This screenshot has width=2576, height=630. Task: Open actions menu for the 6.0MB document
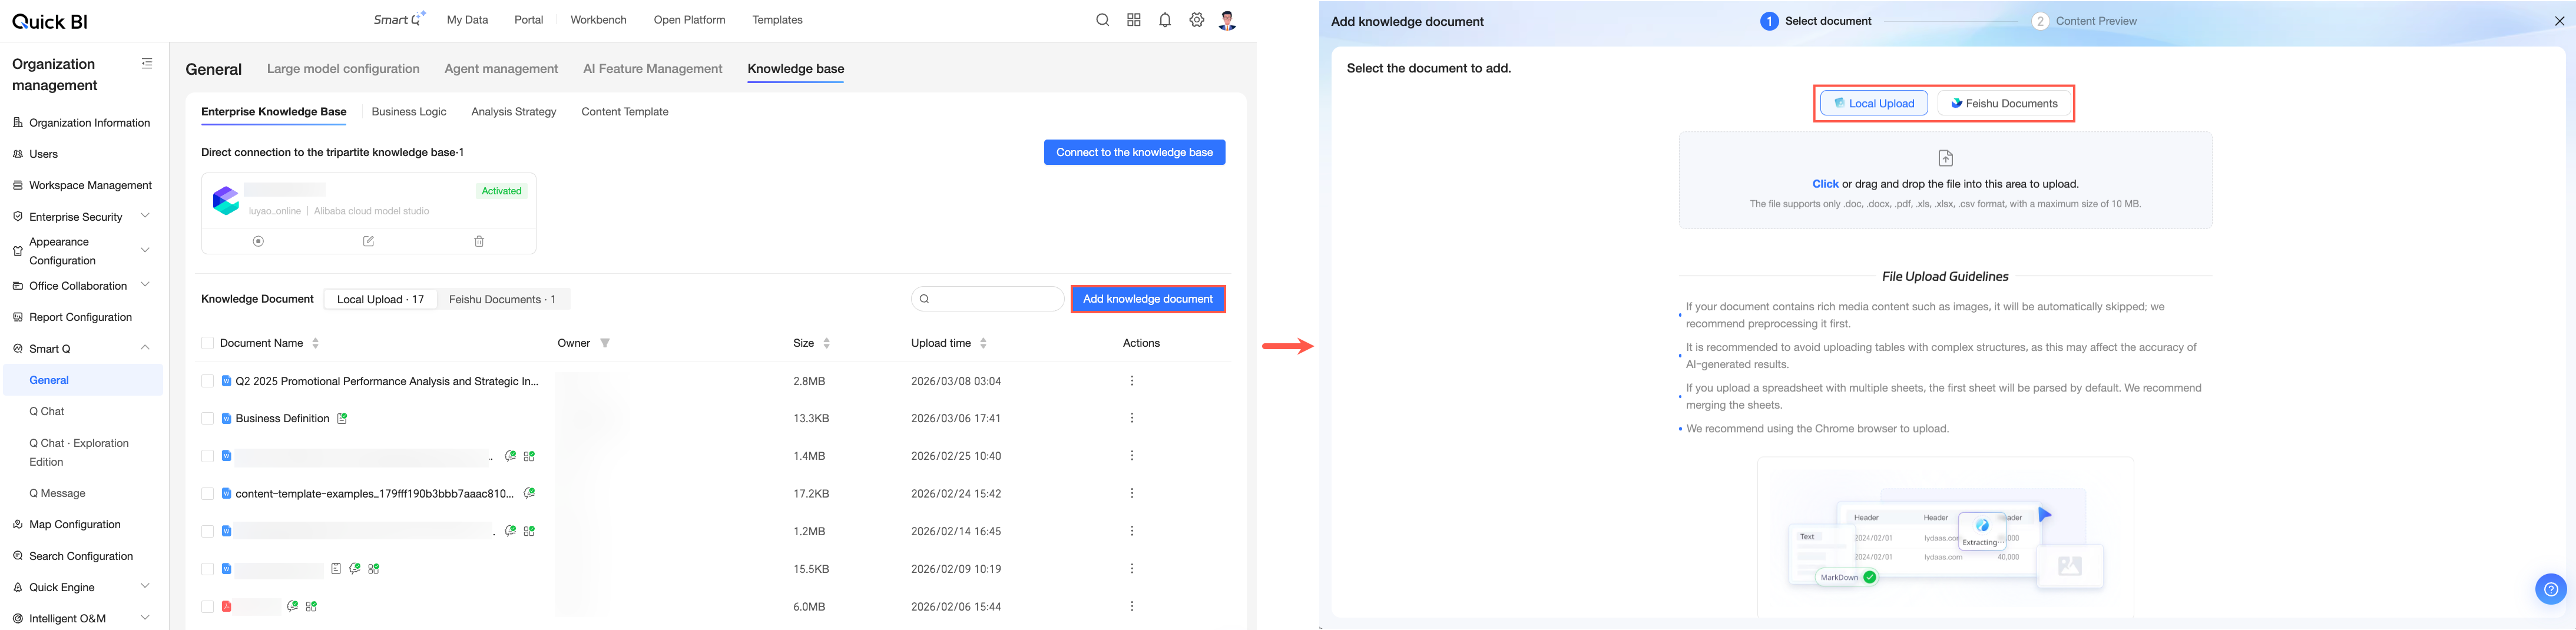click(x=1132, y=606)
